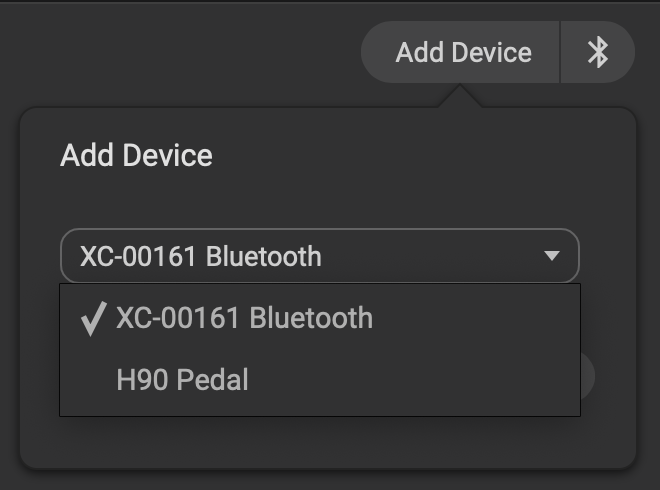The height and width of the screenshot is (490, 660).
Task: Click the XC-00161 Bluetooth selected field text
Action: [x=201, y=256]
